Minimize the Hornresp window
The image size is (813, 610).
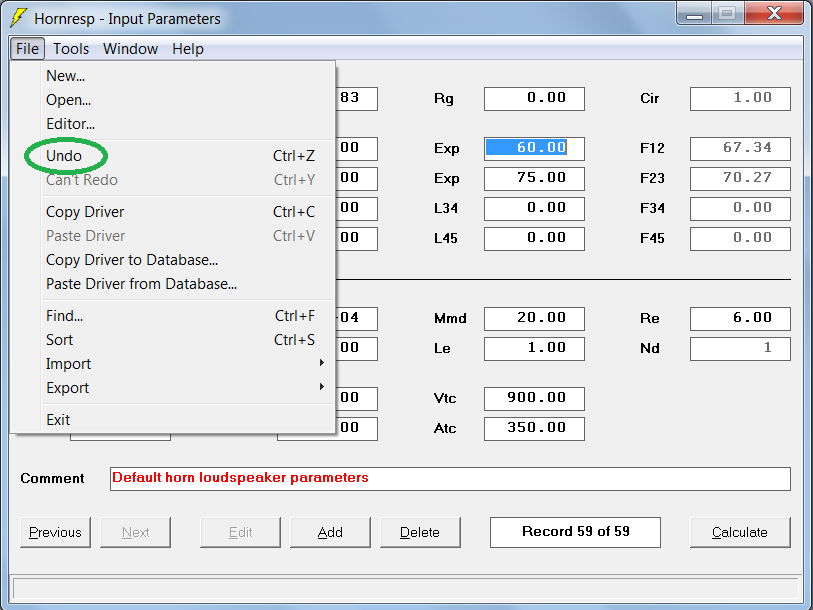(694, 13)
